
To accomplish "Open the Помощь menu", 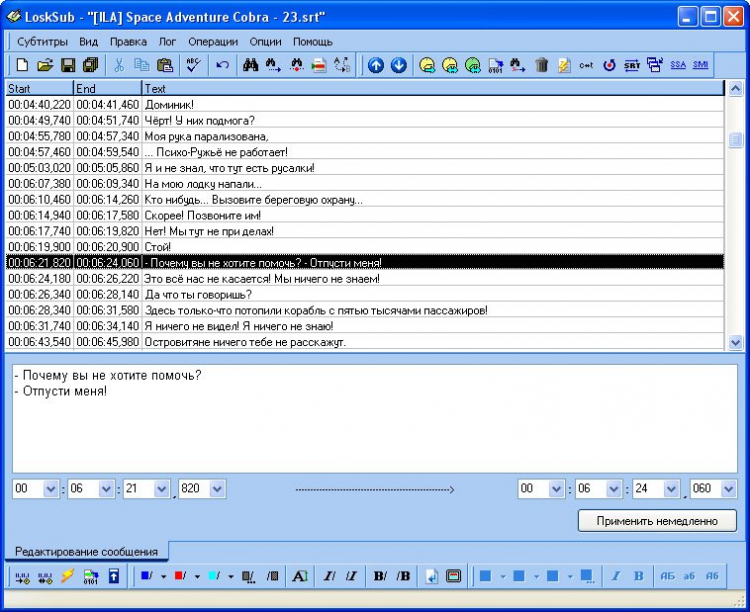I will tap(313, 42).
